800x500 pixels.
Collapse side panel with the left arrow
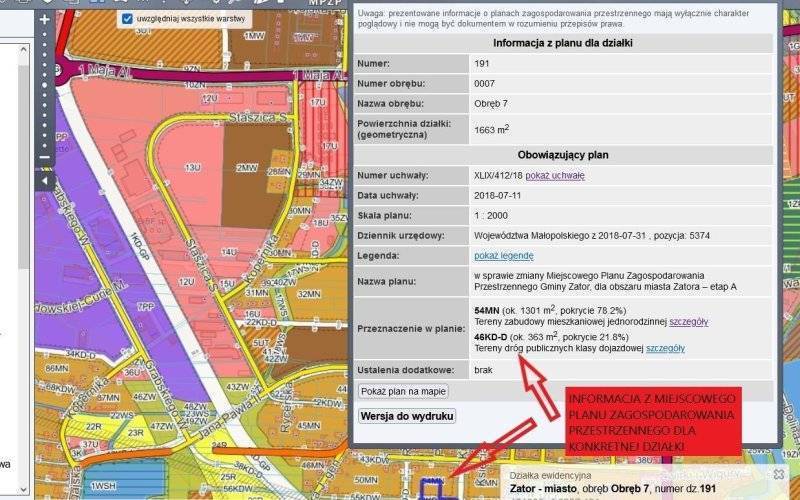click(44, 181)
